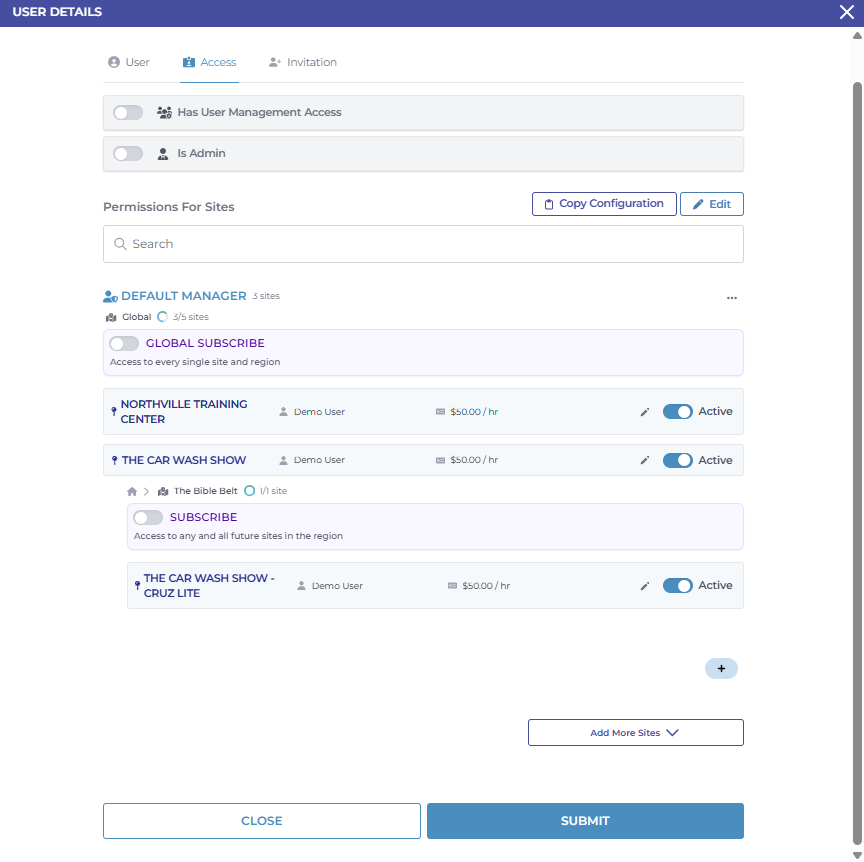Disable Active toggle for Northville Training Center
The height and width of the screenshot is (862, 864).
point(678,412)
